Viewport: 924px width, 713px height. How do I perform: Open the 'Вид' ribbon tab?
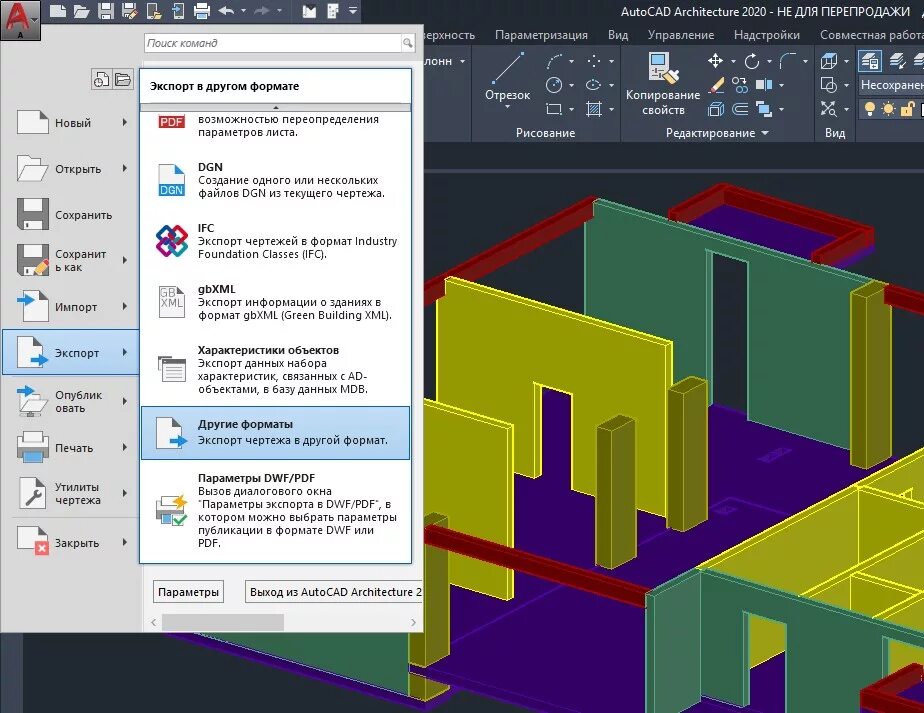coord(618,35)
